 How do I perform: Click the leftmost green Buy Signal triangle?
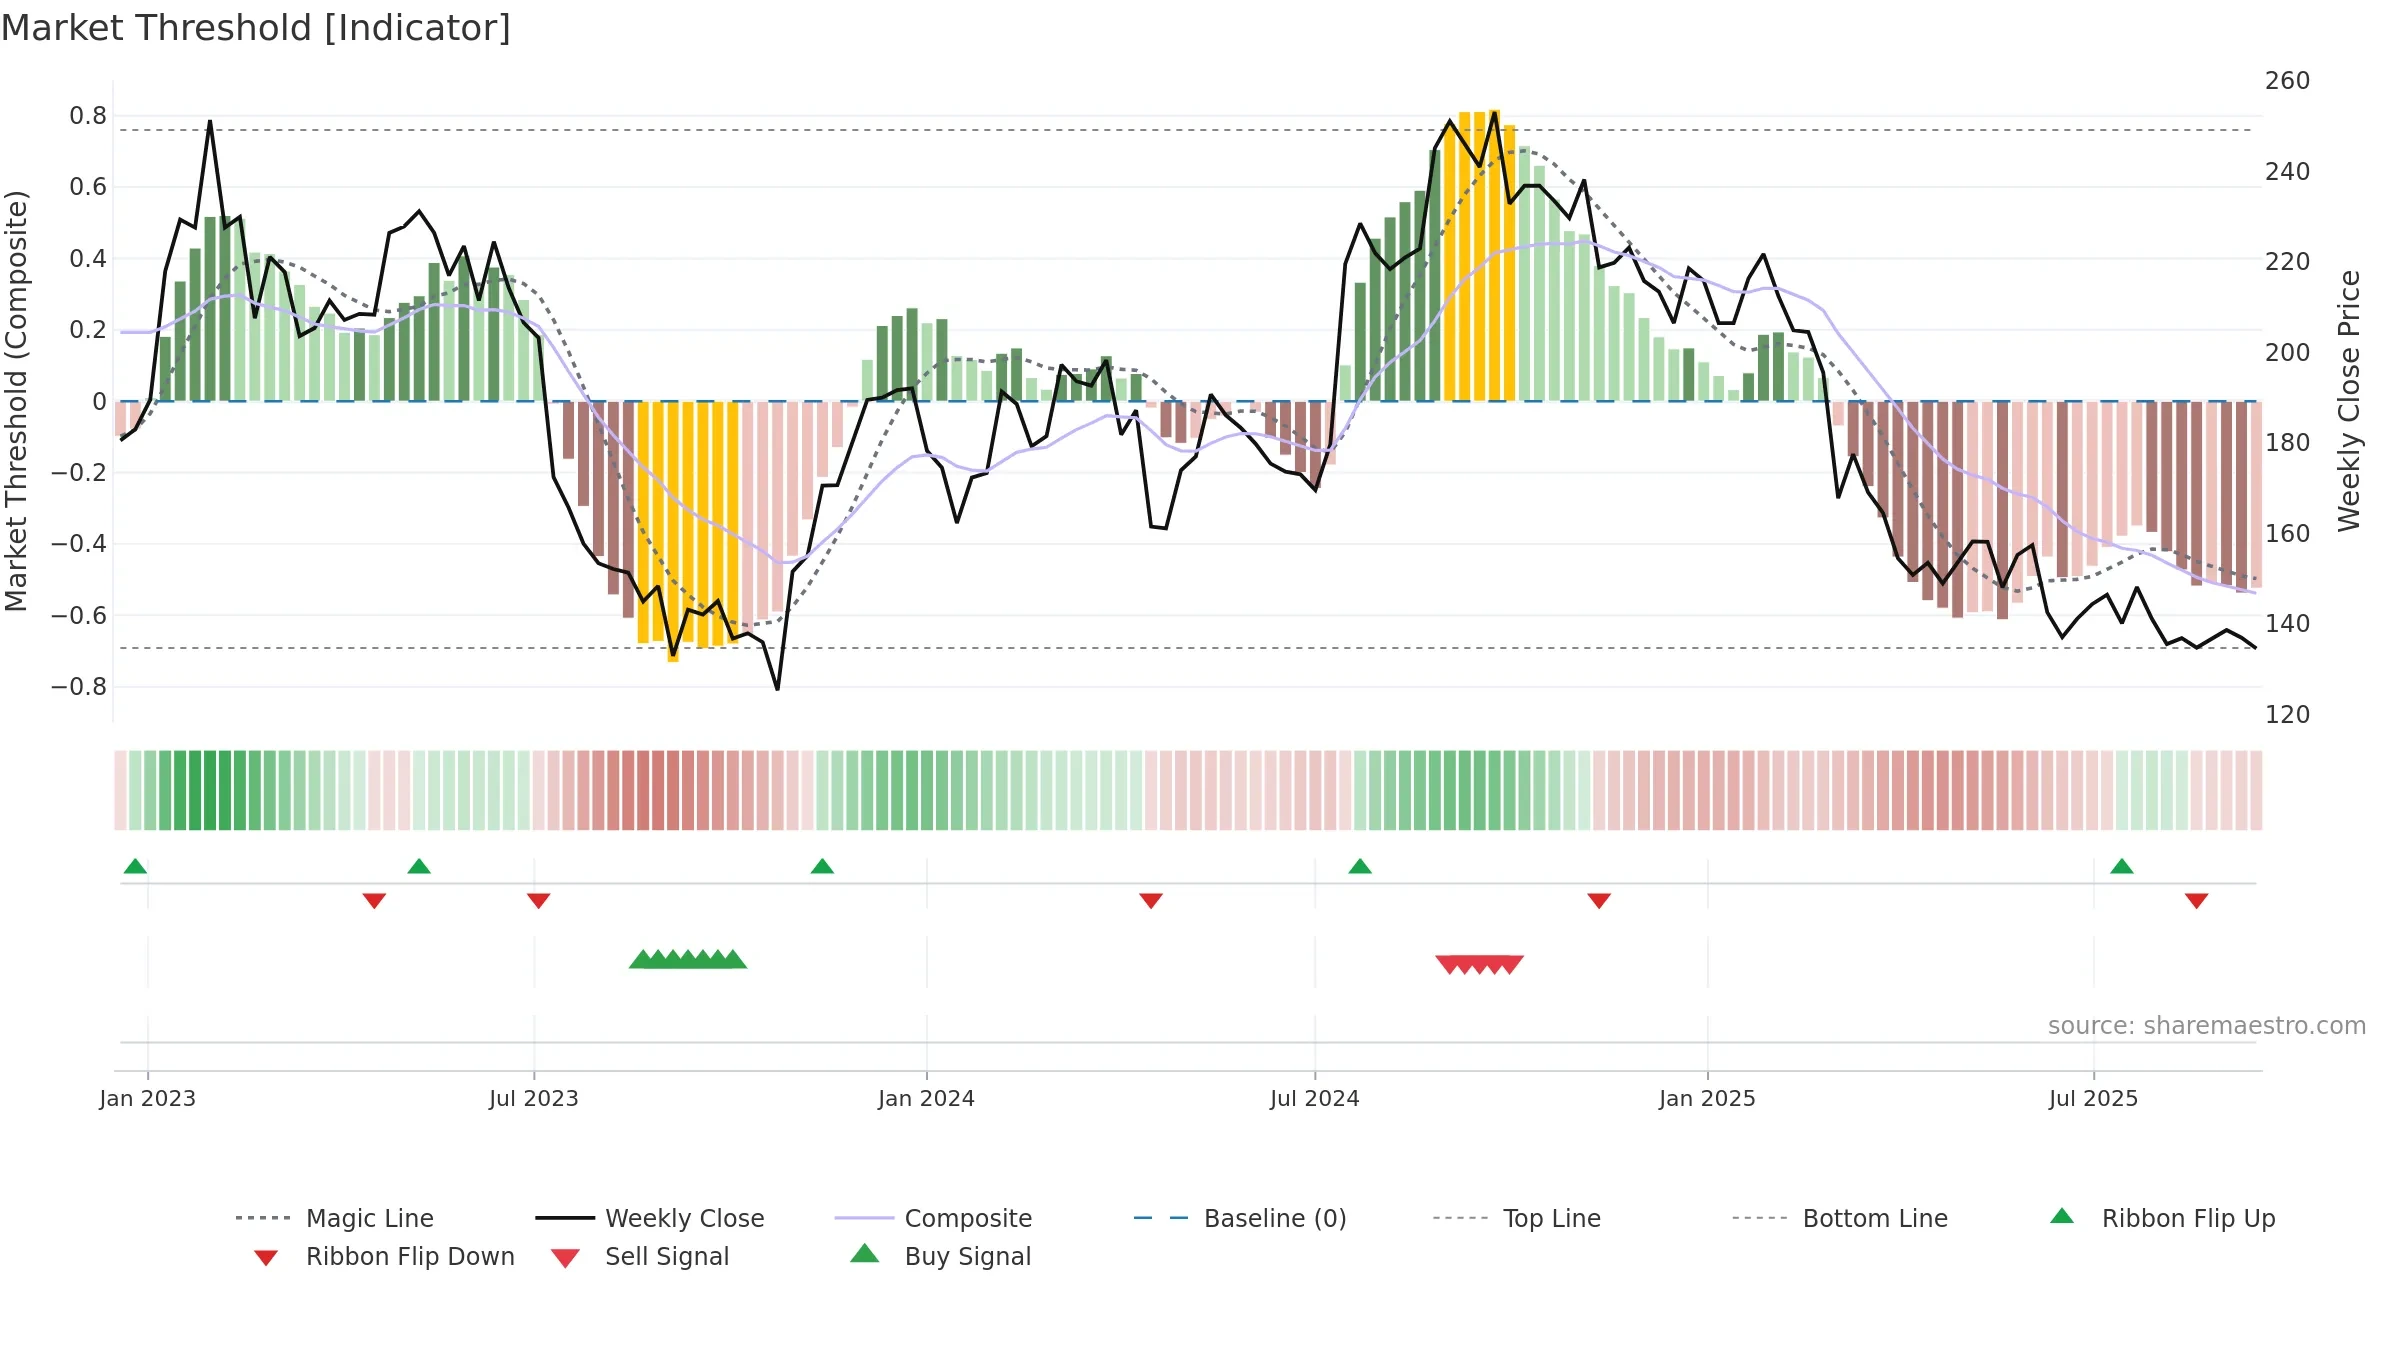pos(642,960)
